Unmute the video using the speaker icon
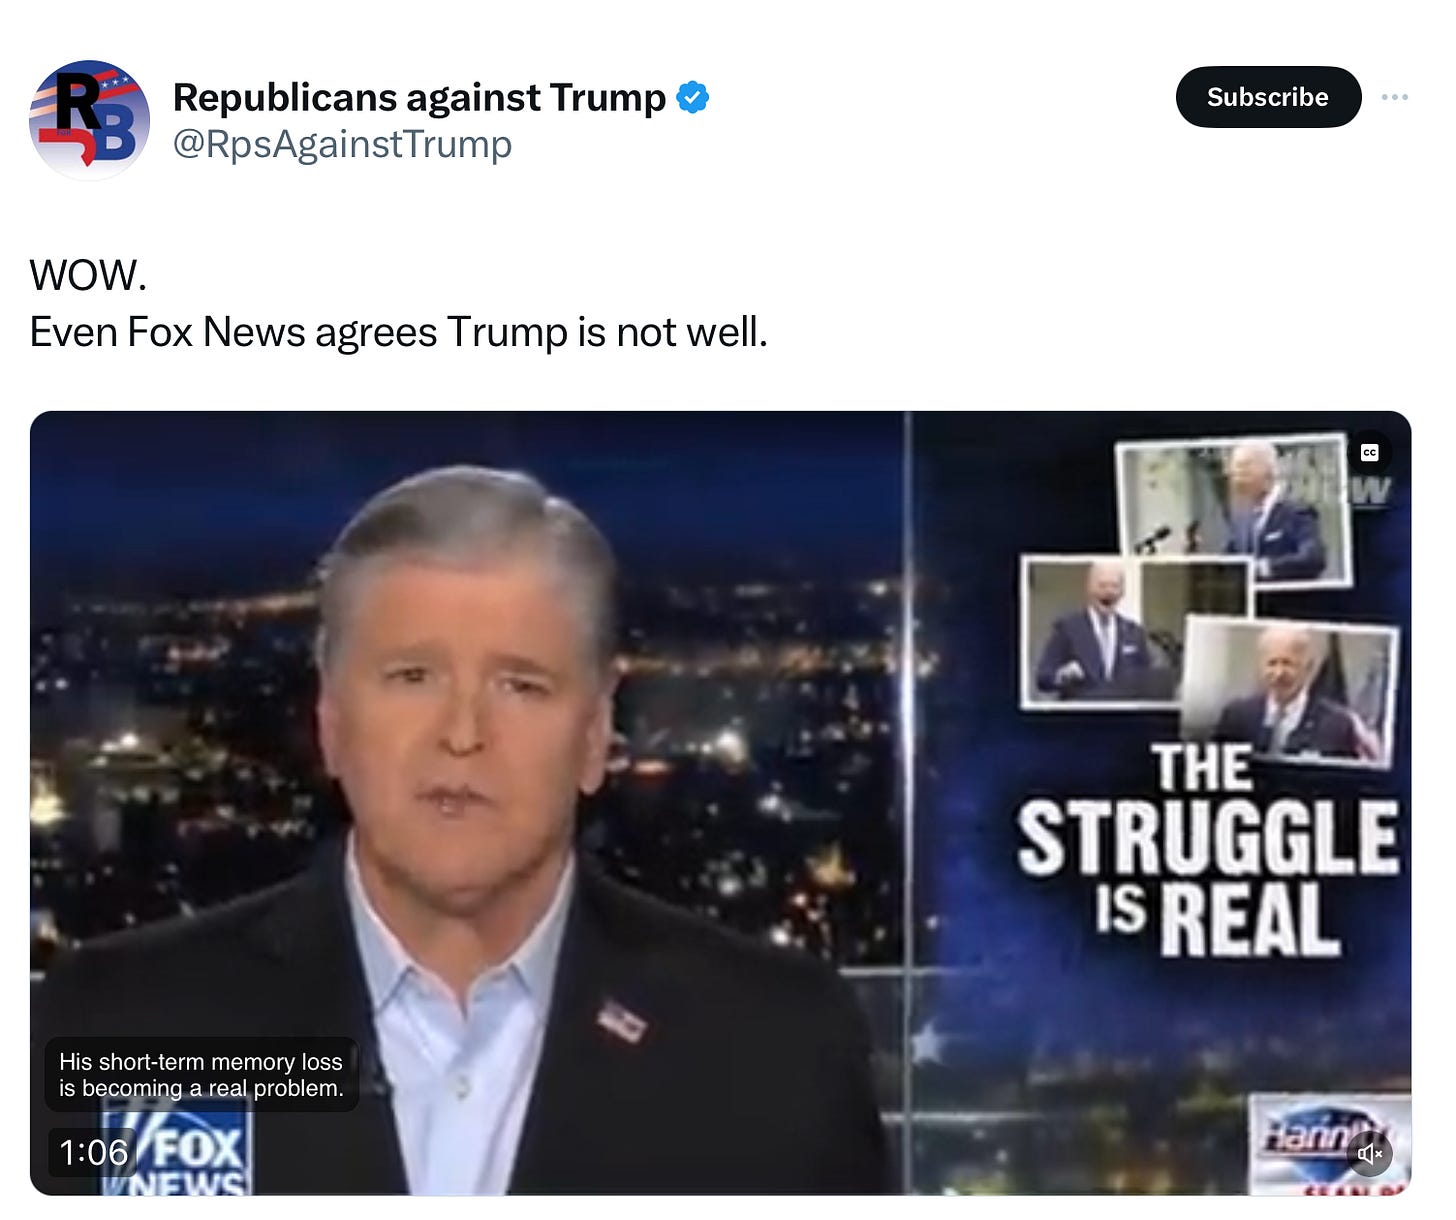This screenshot has height=1220, width=1456. click(1369, 1154)
